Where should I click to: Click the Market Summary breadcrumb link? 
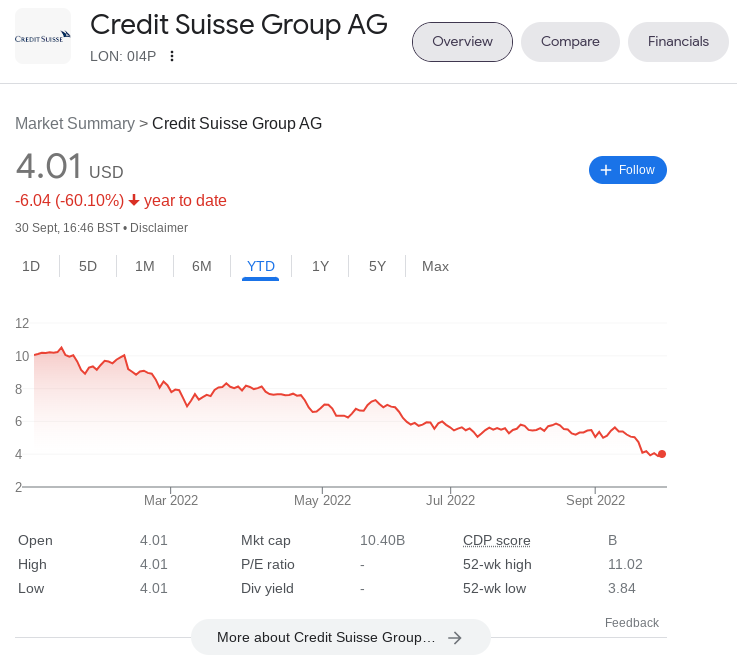pyautogui.click(x=75, y=123)
